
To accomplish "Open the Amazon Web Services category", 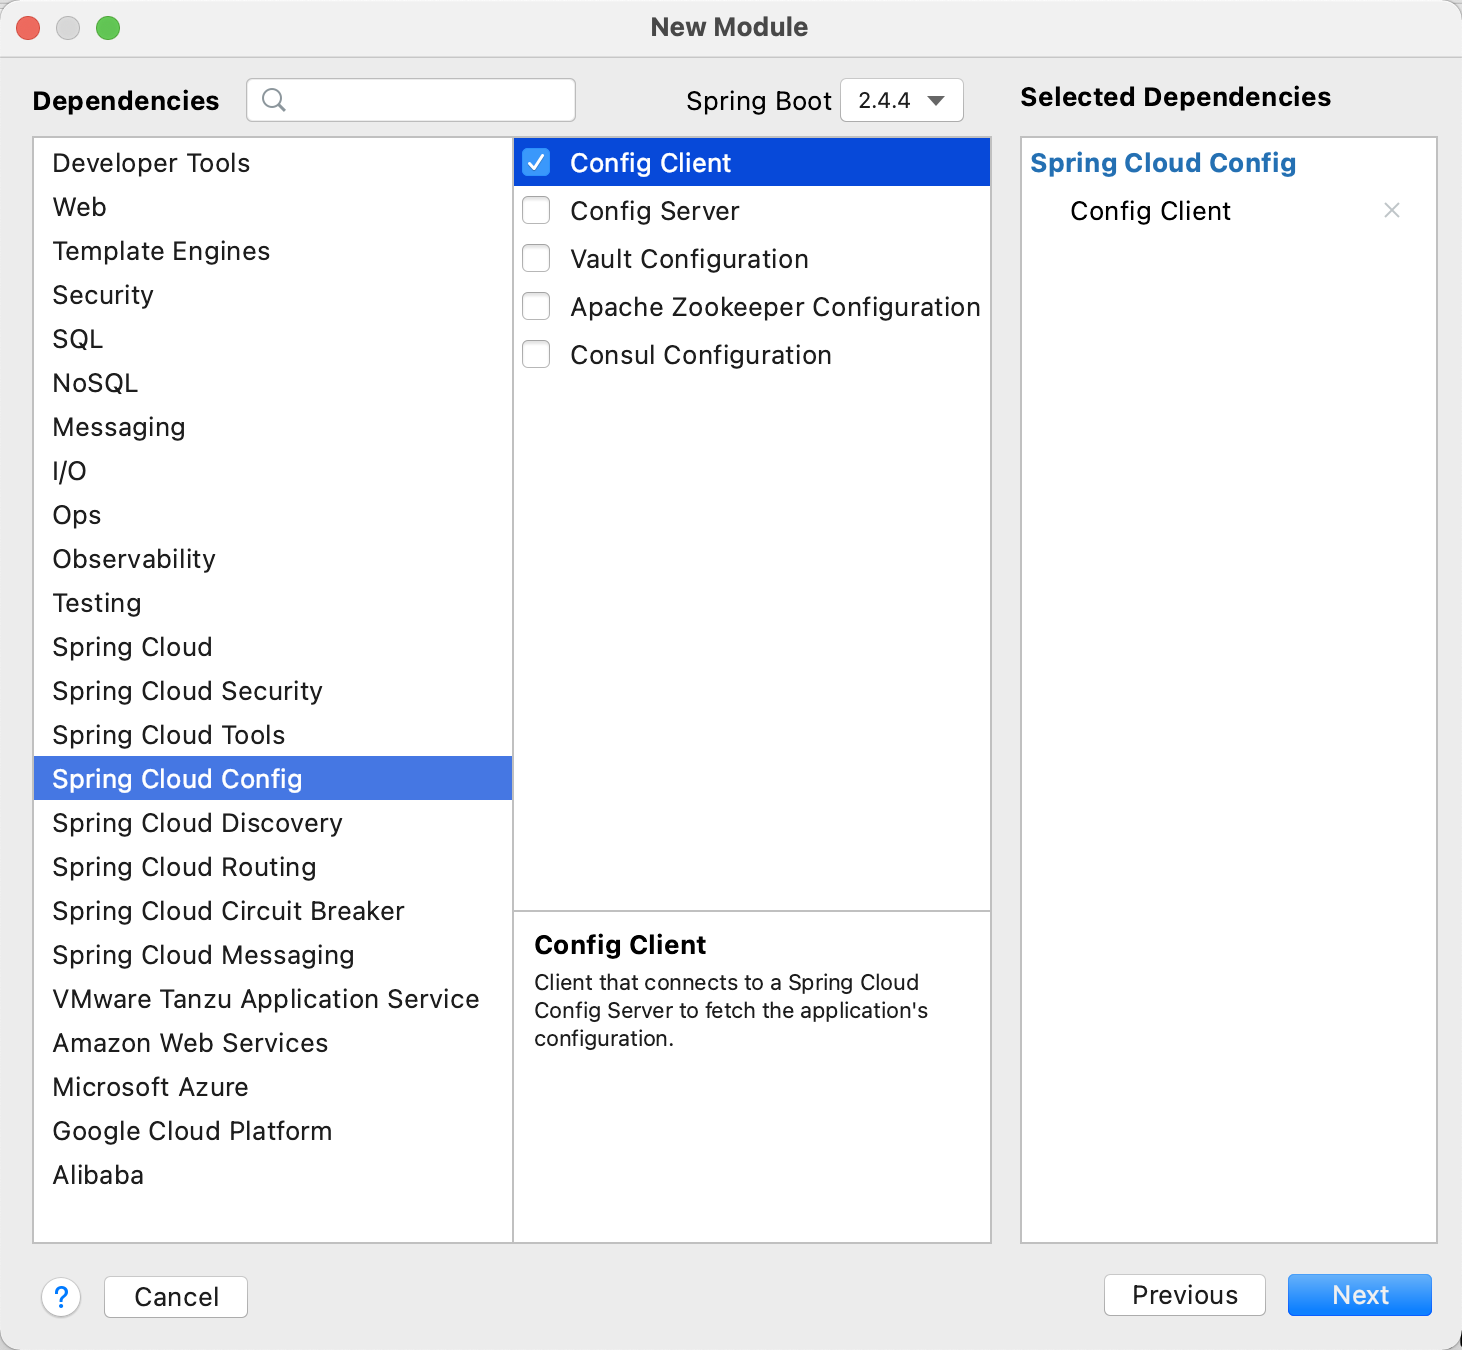I will (190, 1043).
